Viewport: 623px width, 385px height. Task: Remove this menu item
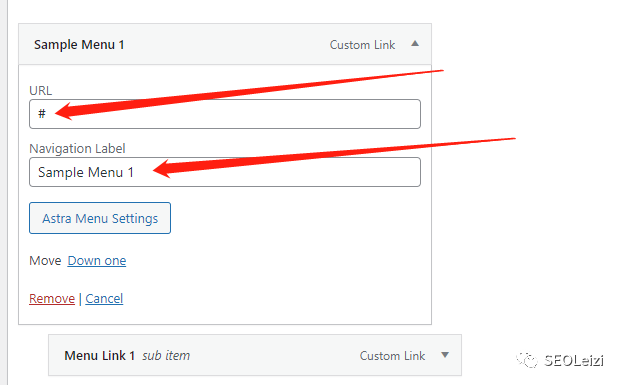click(52, 298)
